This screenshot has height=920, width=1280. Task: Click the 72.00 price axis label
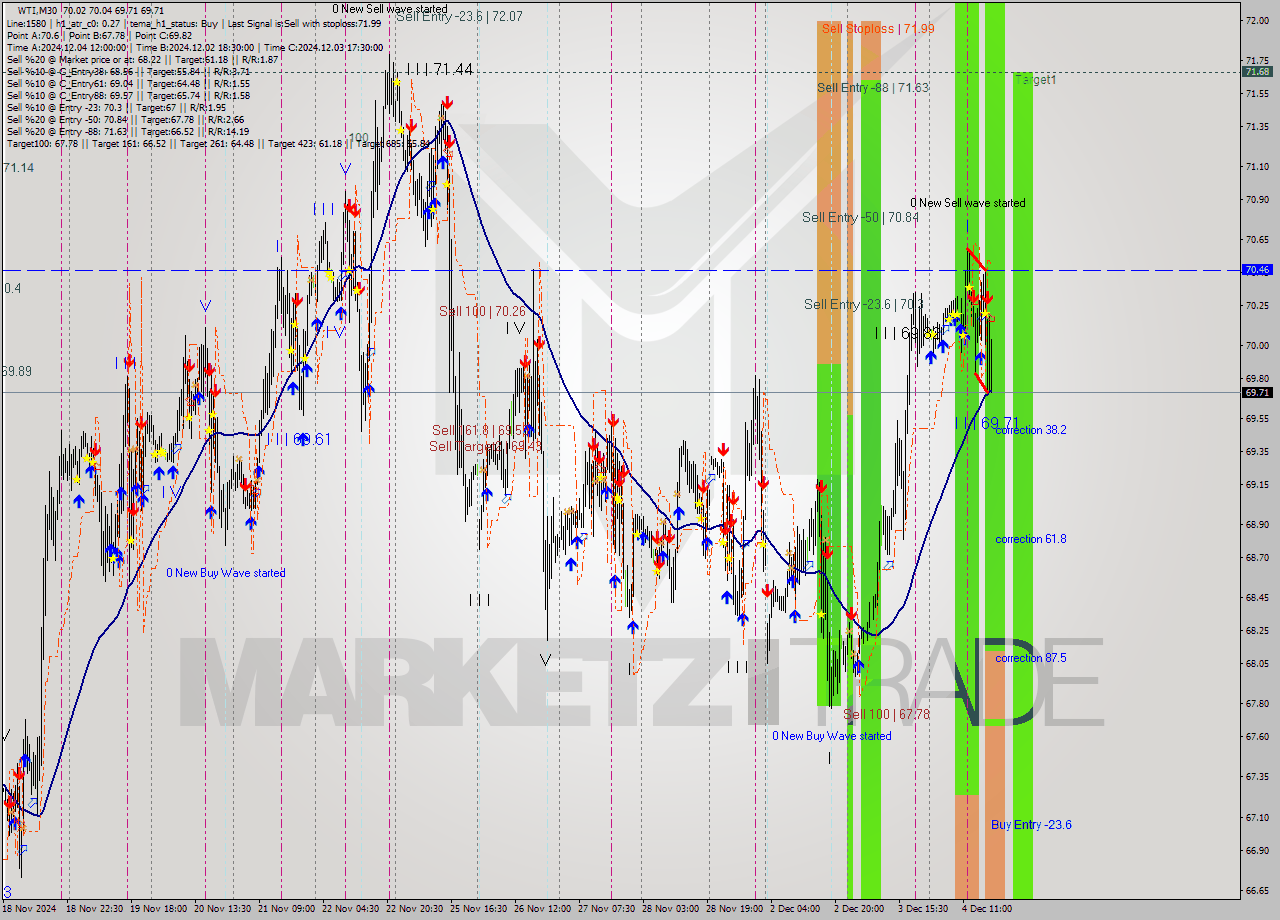(x=1257, y=21)
